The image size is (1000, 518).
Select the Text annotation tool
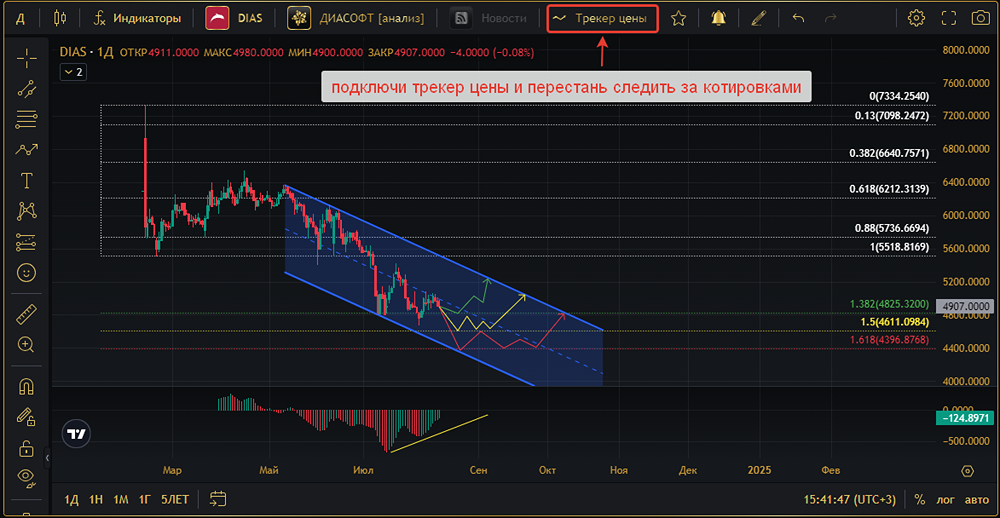[x=26, y=181]
